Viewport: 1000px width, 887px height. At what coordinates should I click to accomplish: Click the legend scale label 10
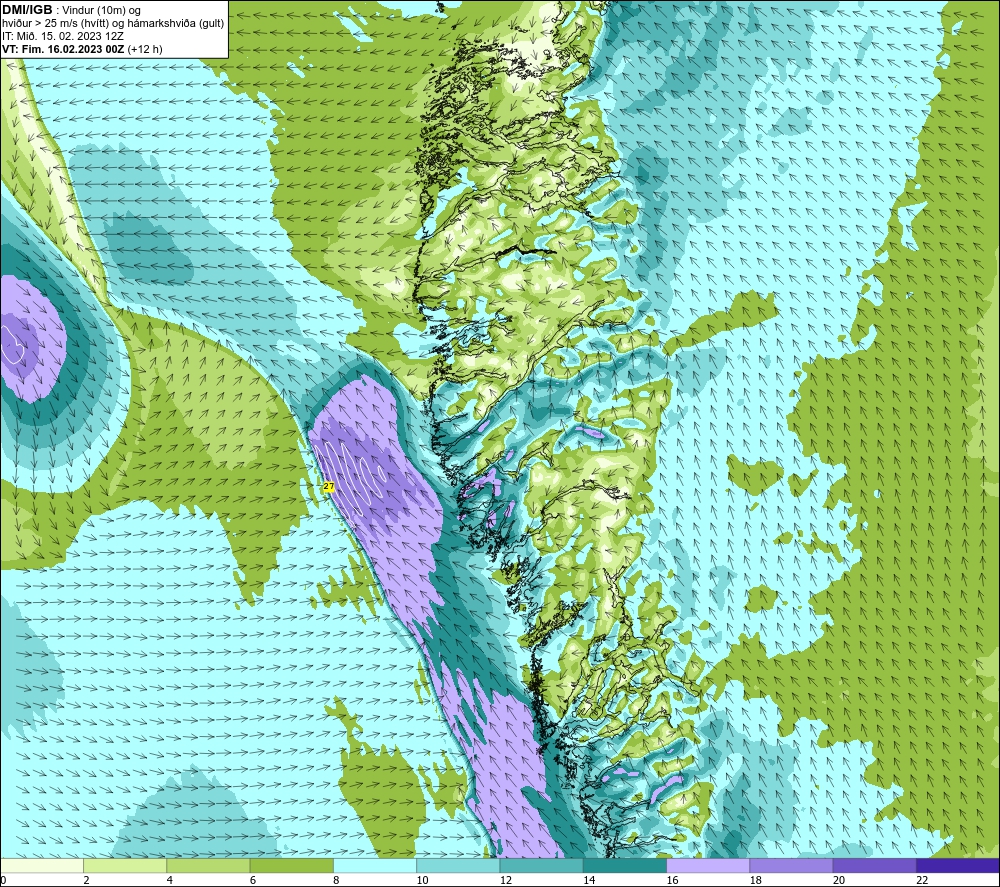tap(423, 880)
